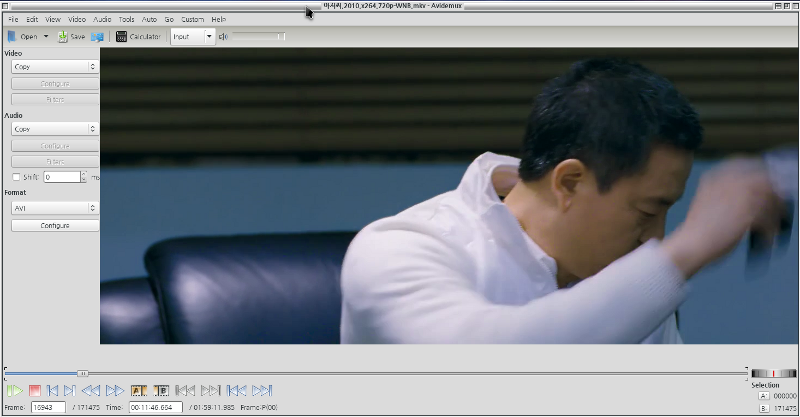Screen dimensions: 800x417
Task: Jump to the next keyframe
Action: click(115, 390)
